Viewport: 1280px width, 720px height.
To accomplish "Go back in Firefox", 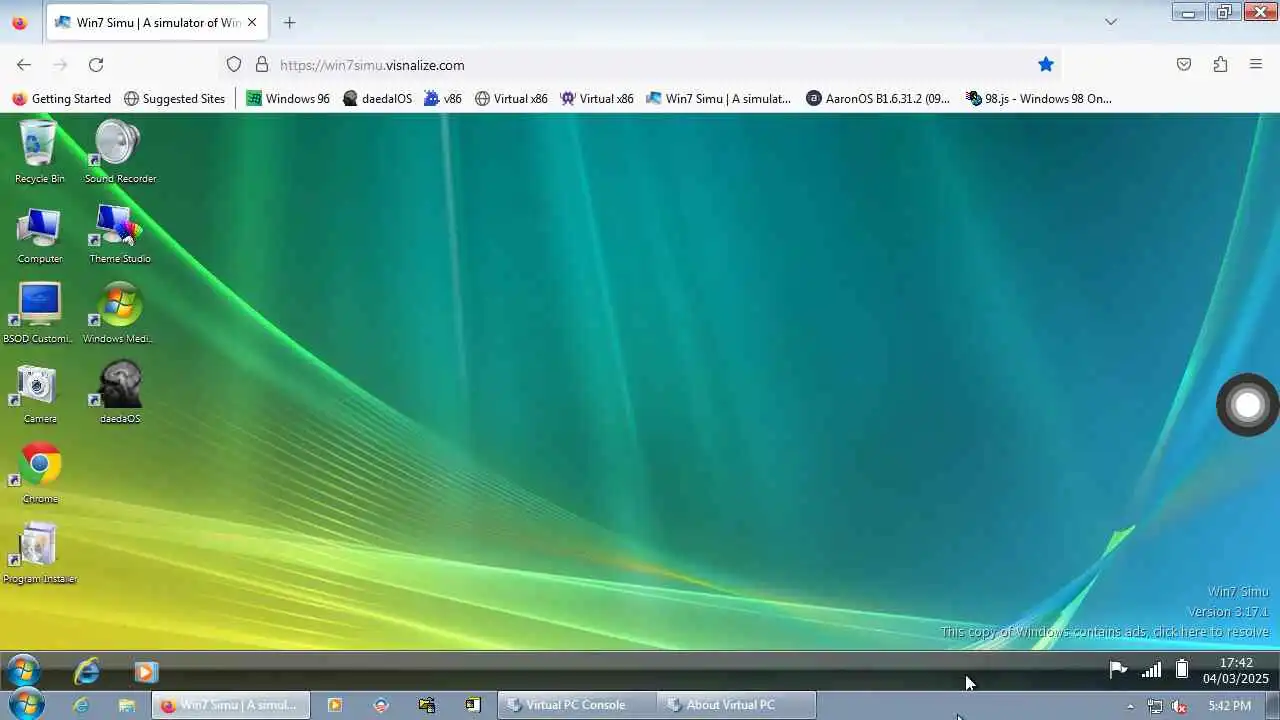I will (x=24, y=64).
